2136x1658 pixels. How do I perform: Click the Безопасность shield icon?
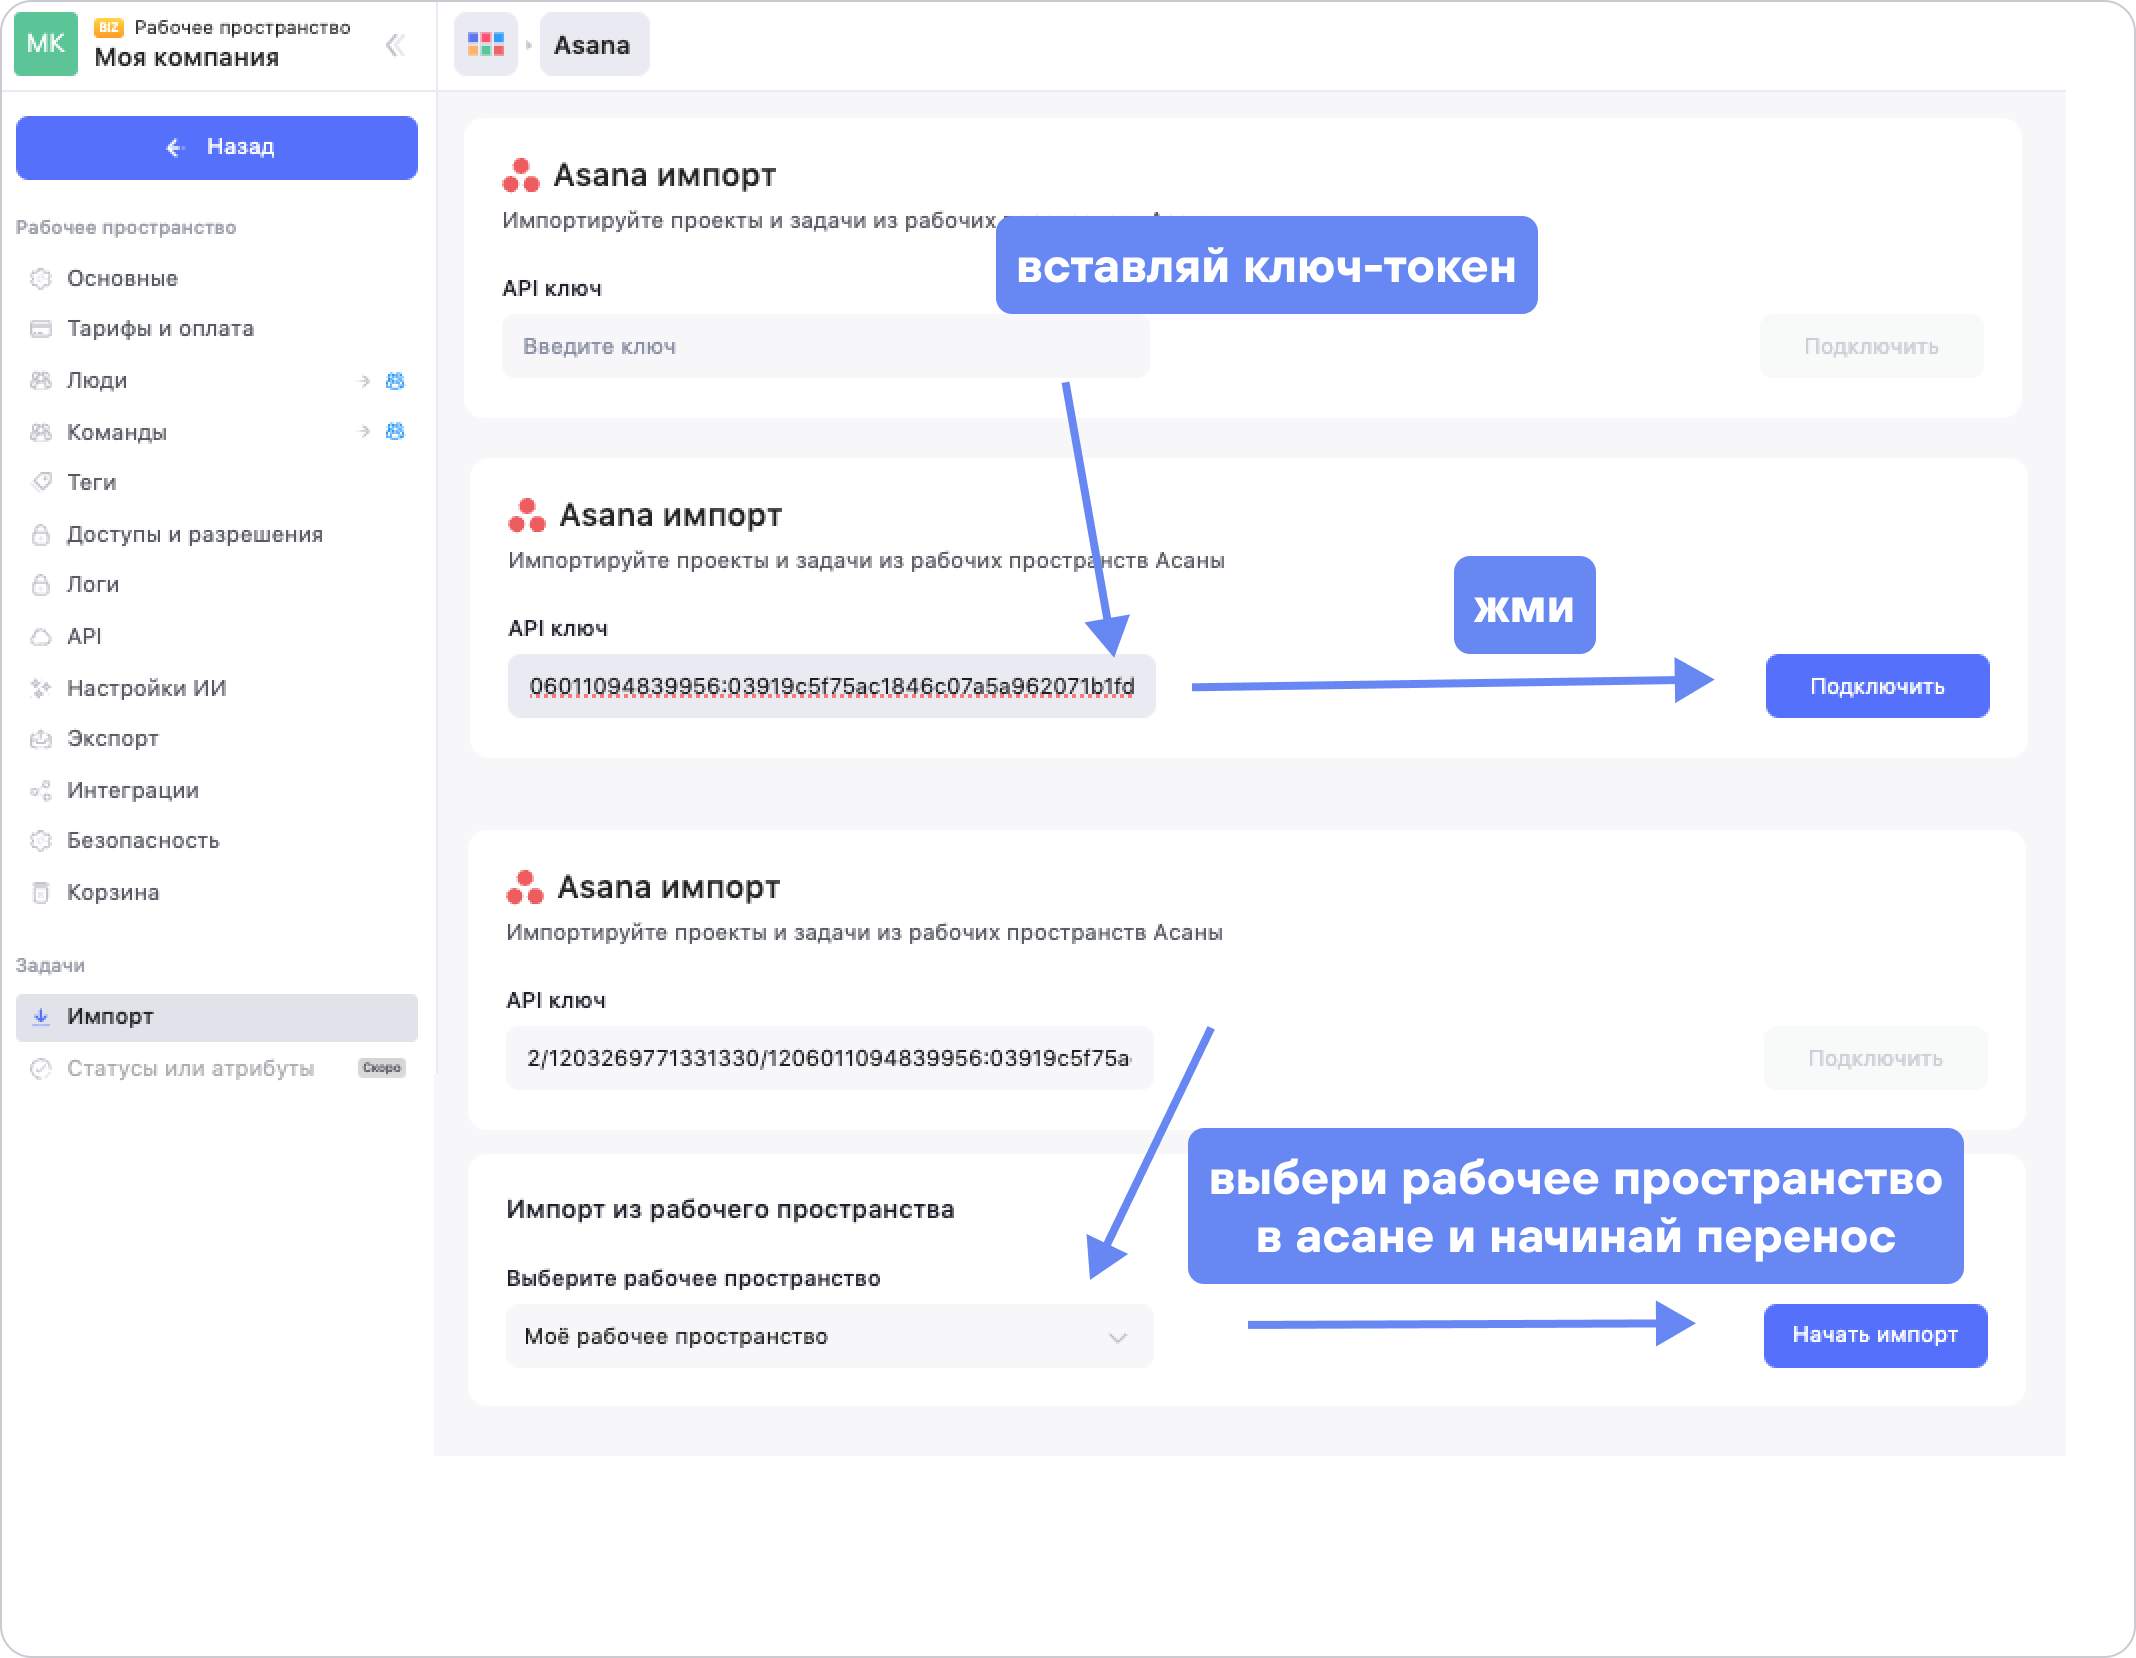click(40, 840)
